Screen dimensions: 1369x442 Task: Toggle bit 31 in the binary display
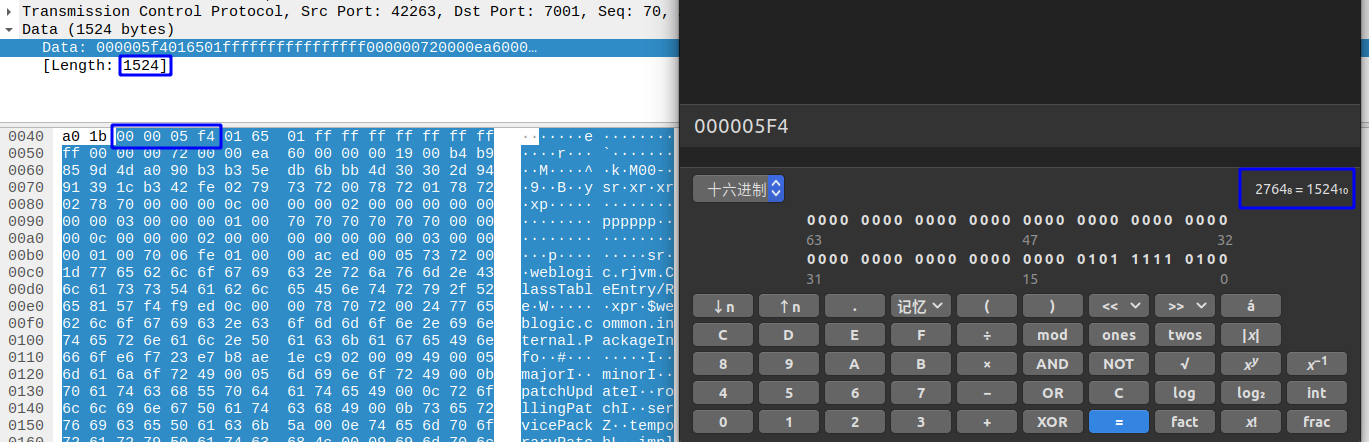coord(810,259)
